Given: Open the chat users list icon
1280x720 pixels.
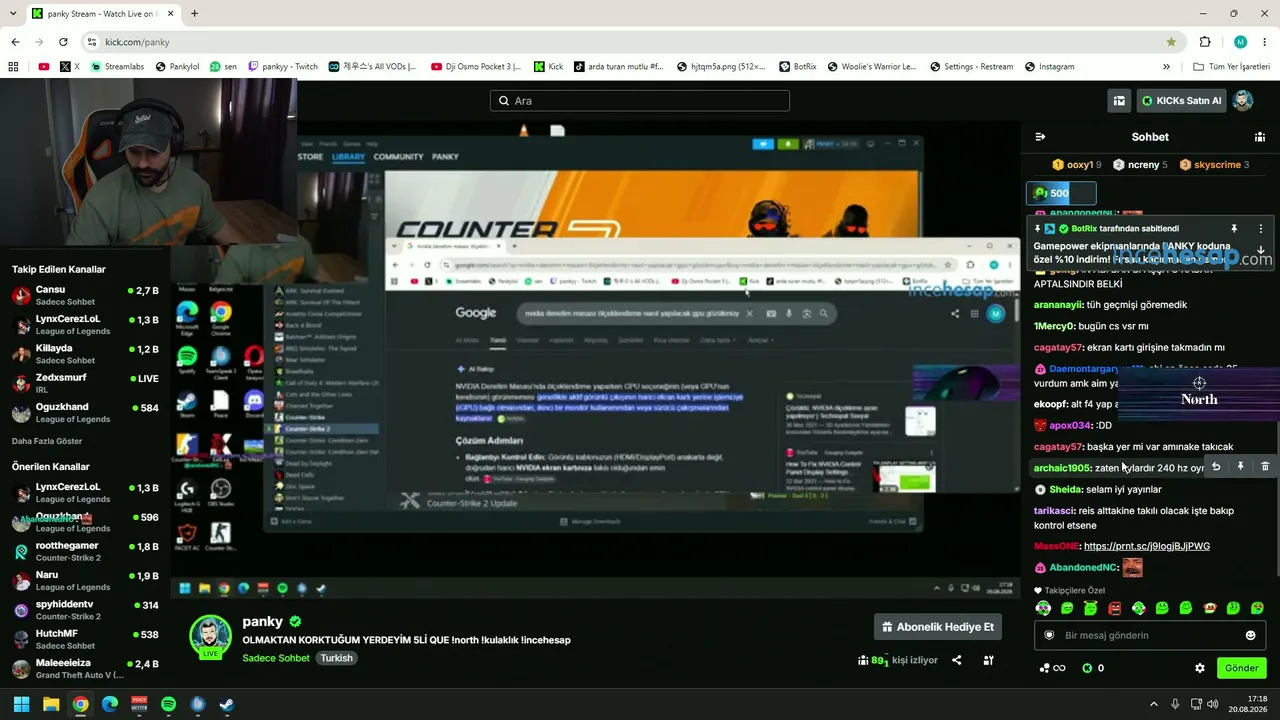Looking at the screenshot, I should 1260,137.
